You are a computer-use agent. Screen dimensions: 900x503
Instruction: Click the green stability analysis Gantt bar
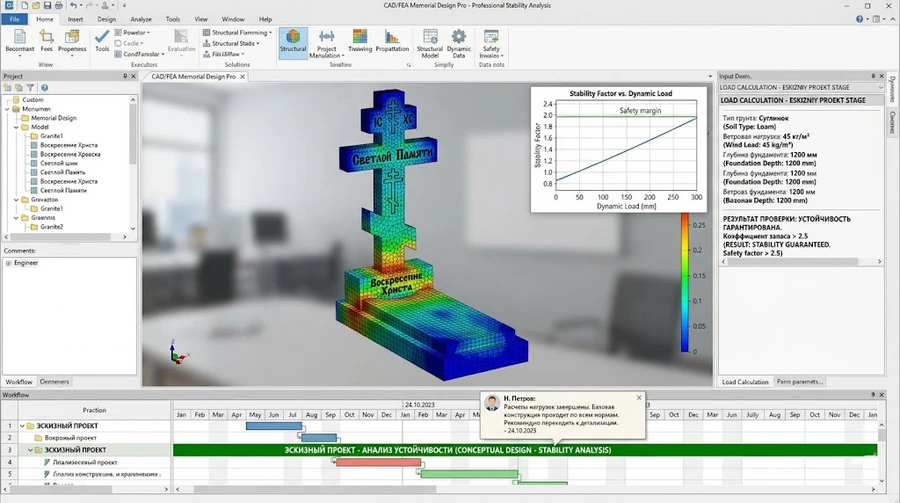525,450
